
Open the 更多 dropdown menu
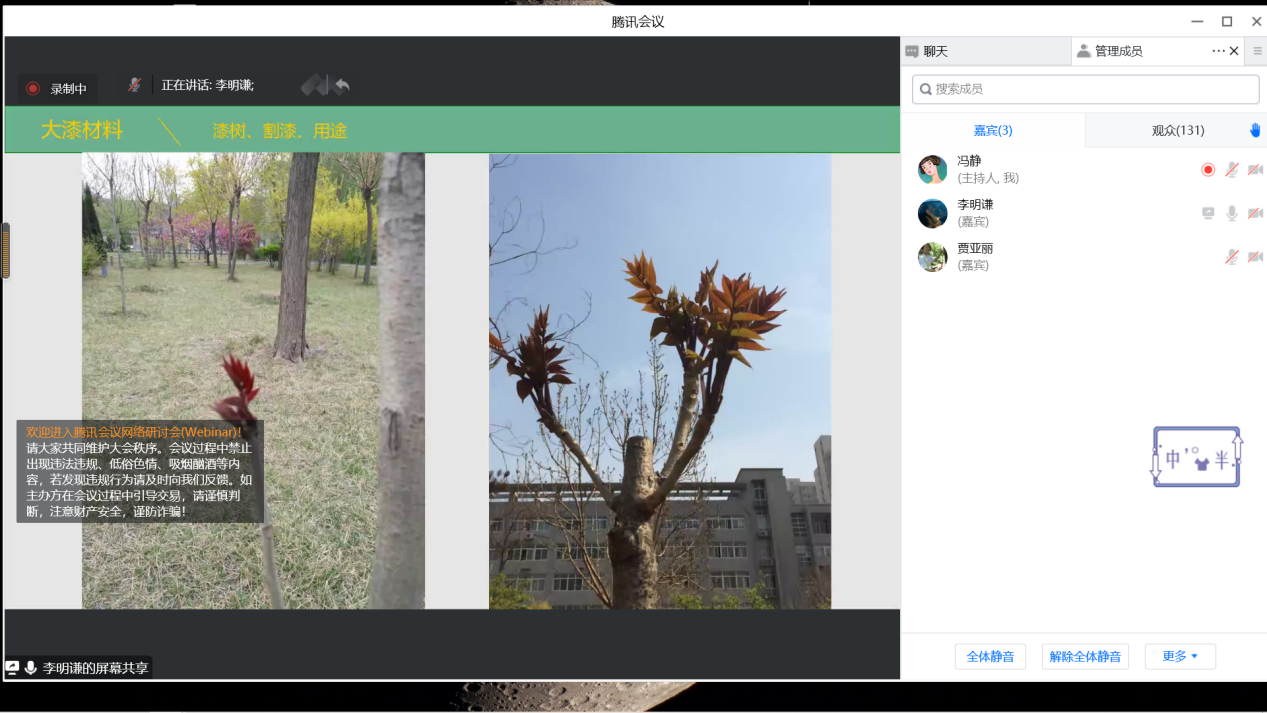(1180, 656)
